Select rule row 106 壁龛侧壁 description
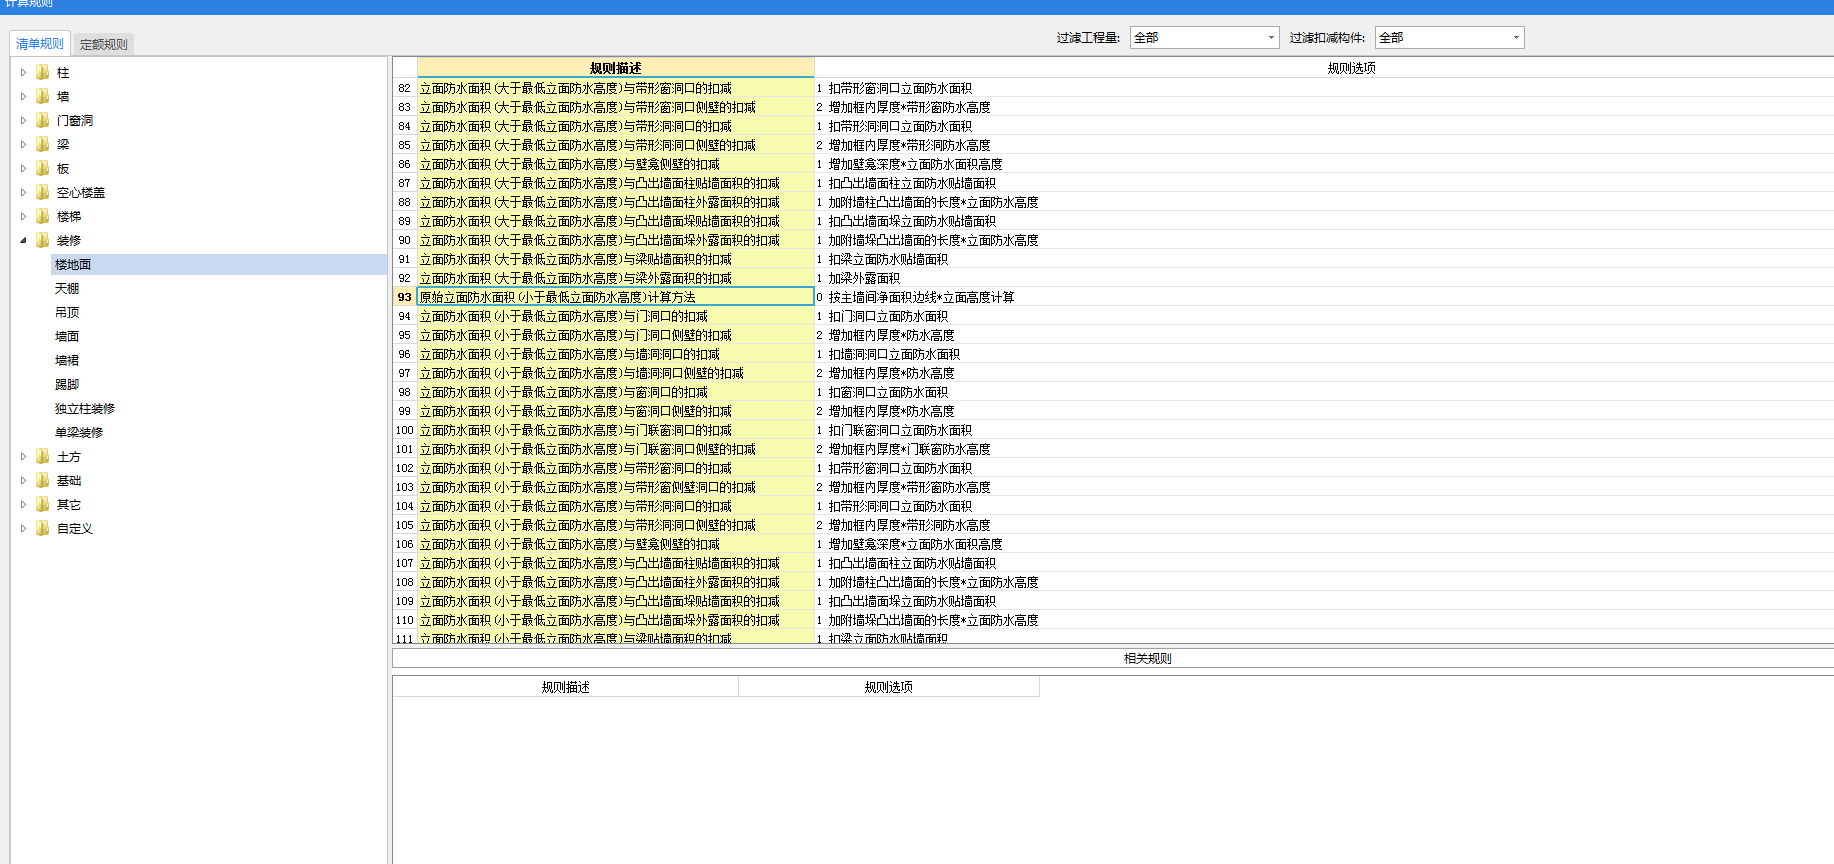Viewport: 1834px width, 864px height. coord(615,544)
